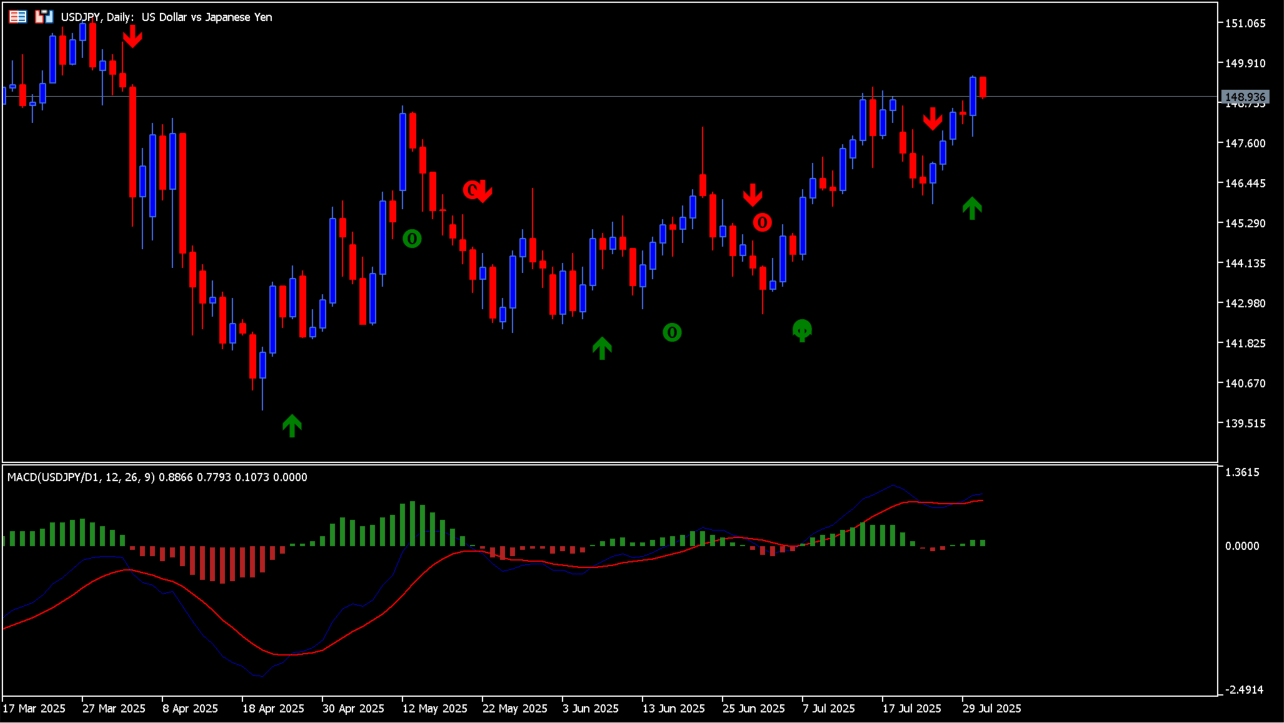Click the second icon left of USDJPY title
This screenshot has width=1284, height=723.
(x=44, y=17)
